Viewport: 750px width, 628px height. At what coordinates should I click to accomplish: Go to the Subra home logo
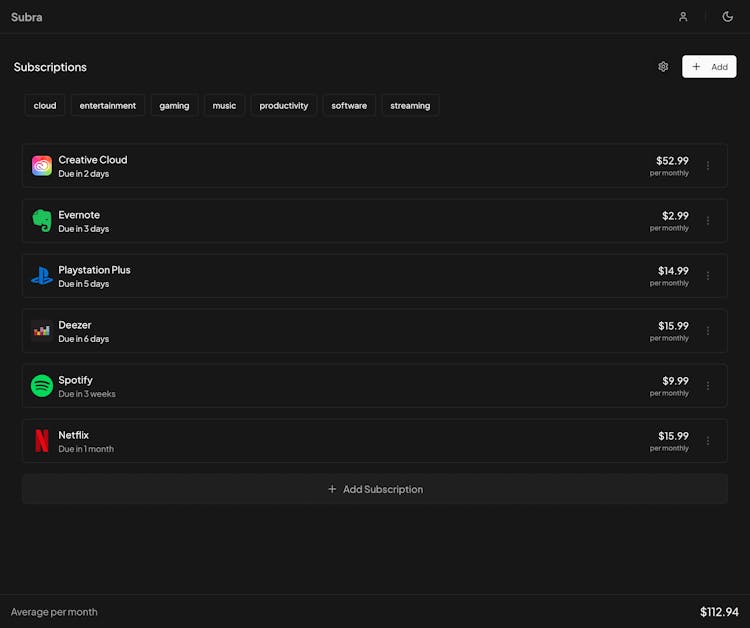(27, 17)
